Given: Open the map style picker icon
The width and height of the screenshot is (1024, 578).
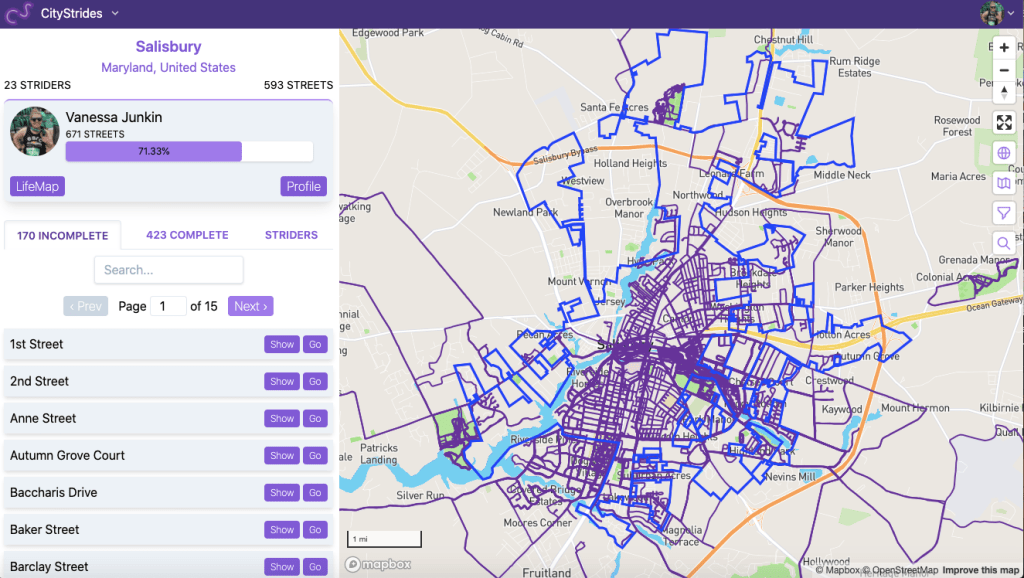Looking at the screenshot, I should pos(1004,183).
